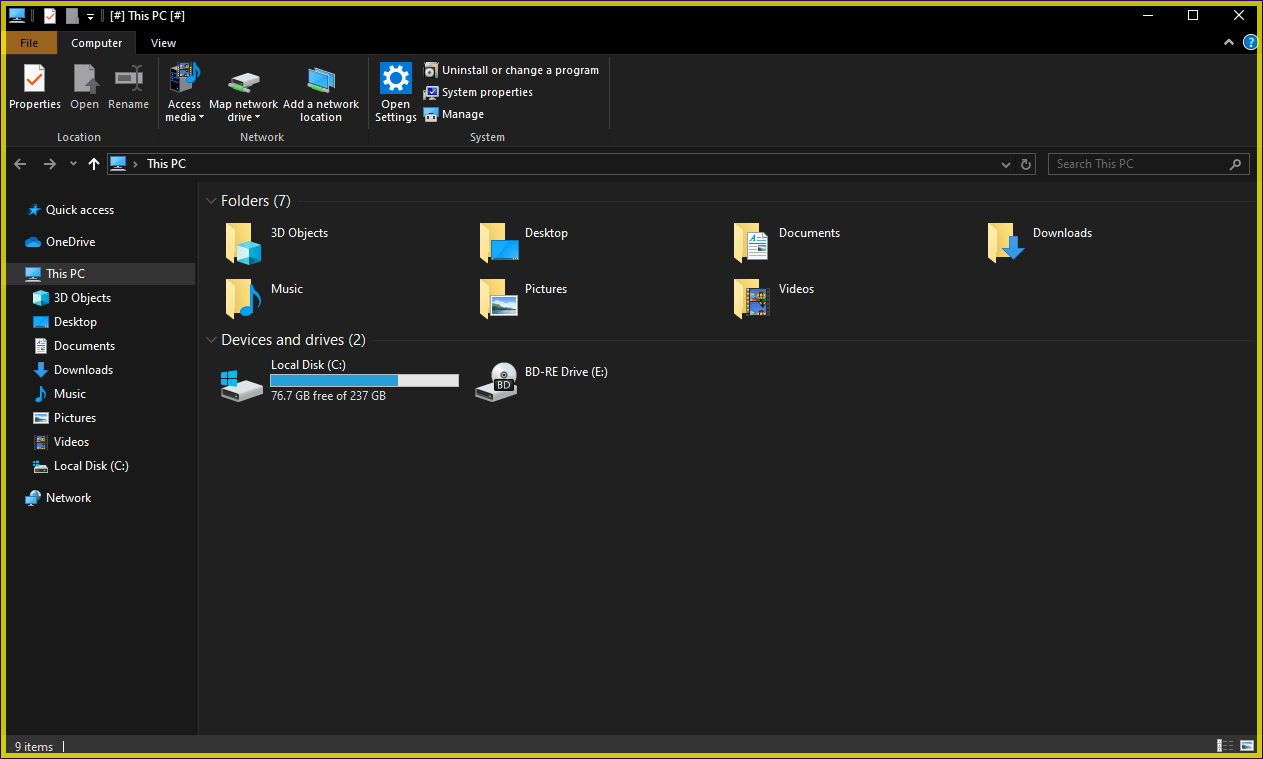
Task: Click the This PC system icon in title bar
Action: [x=17, y=16]
